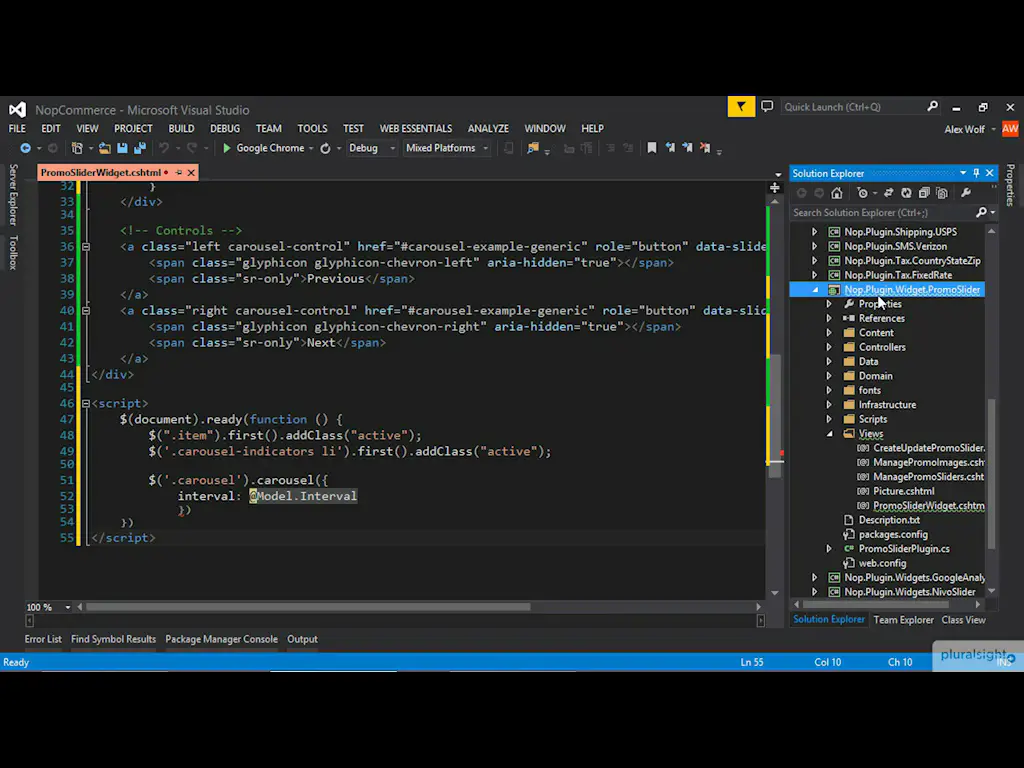
Task: Expand the Nop.Plugin.Shipping.USPS project
Action: coord(814,232)
